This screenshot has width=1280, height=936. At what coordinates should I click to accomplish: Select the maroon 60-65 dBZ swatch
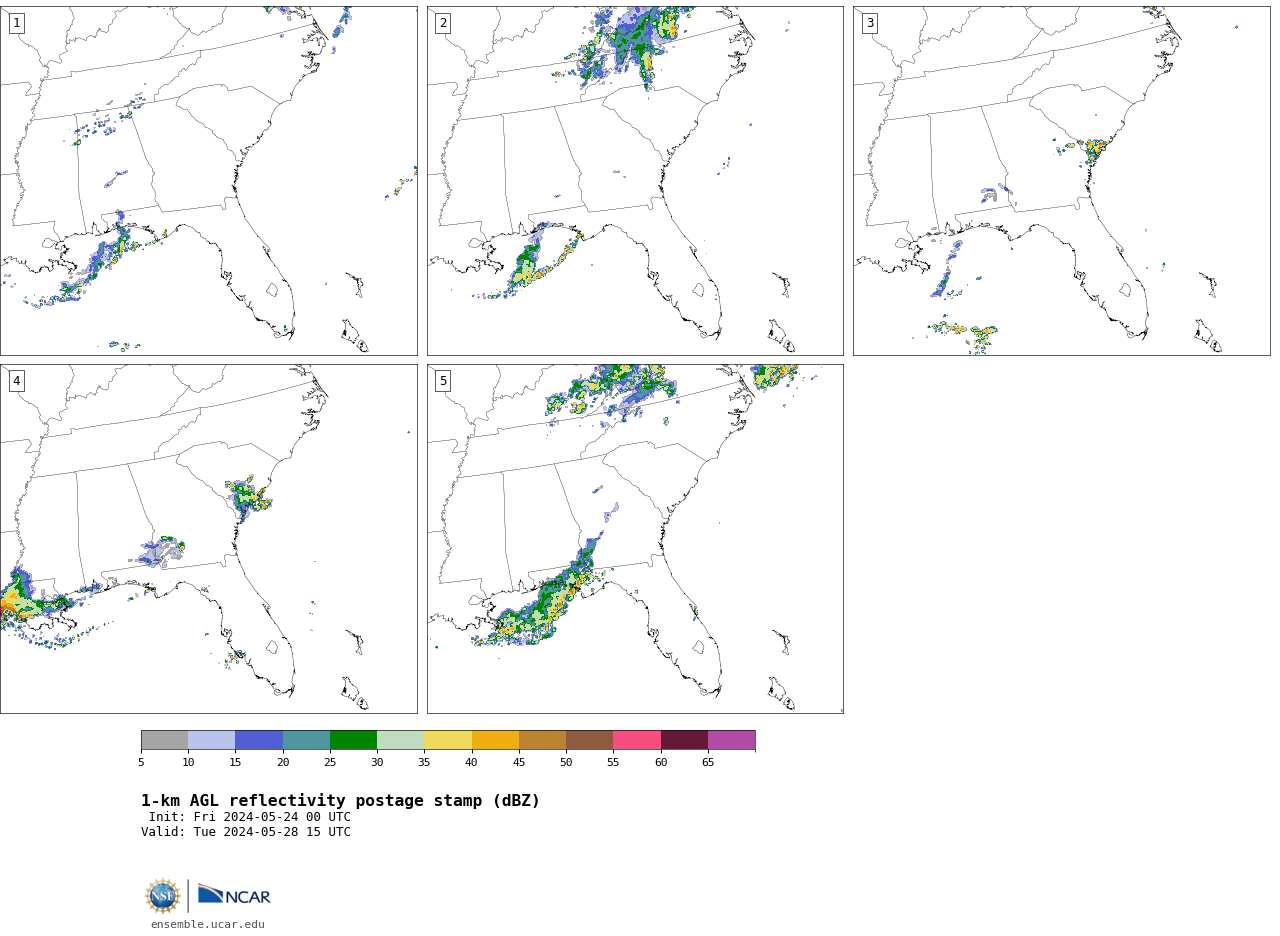[x=684, y=740]
